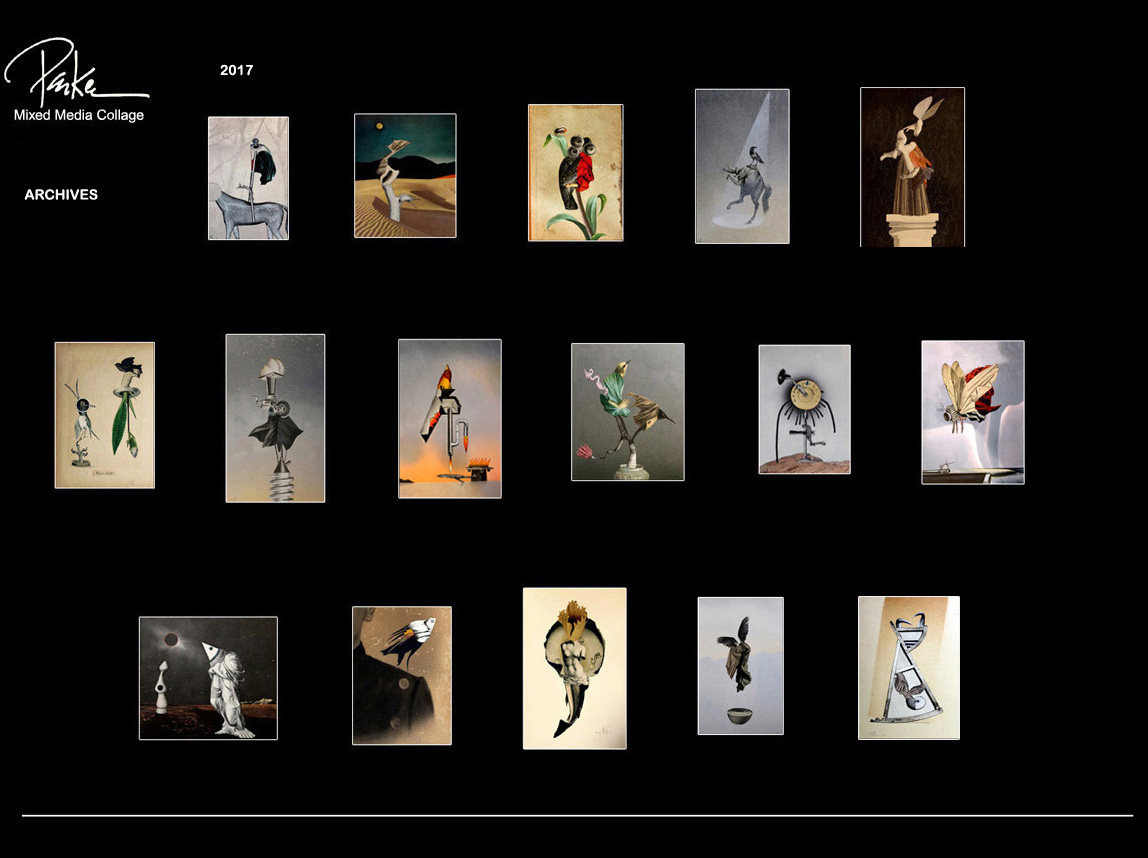The image size is (1148, 858).
Task: Open the statue on stone column collage
Action: point(912,167)
